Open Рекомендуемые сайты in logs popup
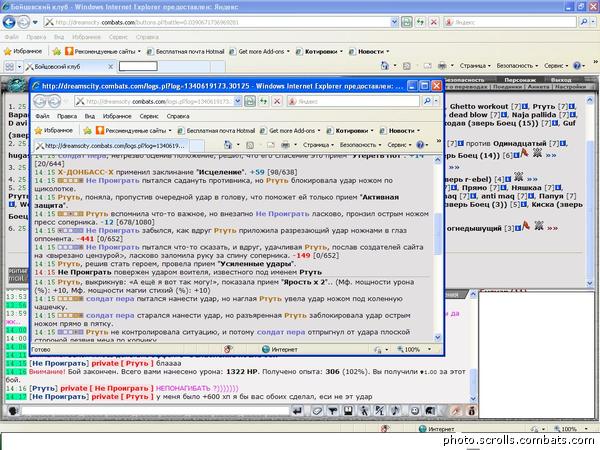The width and height of the screenshot is (600, 450). point(133,130)
